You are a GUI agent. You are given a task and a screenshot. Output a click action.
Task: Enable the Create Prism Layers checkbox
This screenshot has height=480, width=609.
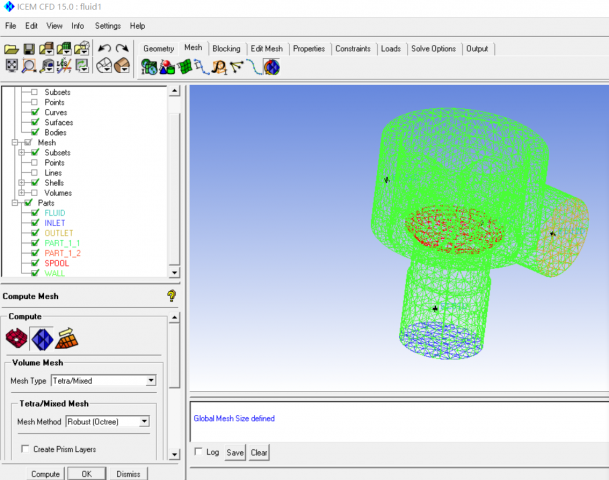coord(24,449)
